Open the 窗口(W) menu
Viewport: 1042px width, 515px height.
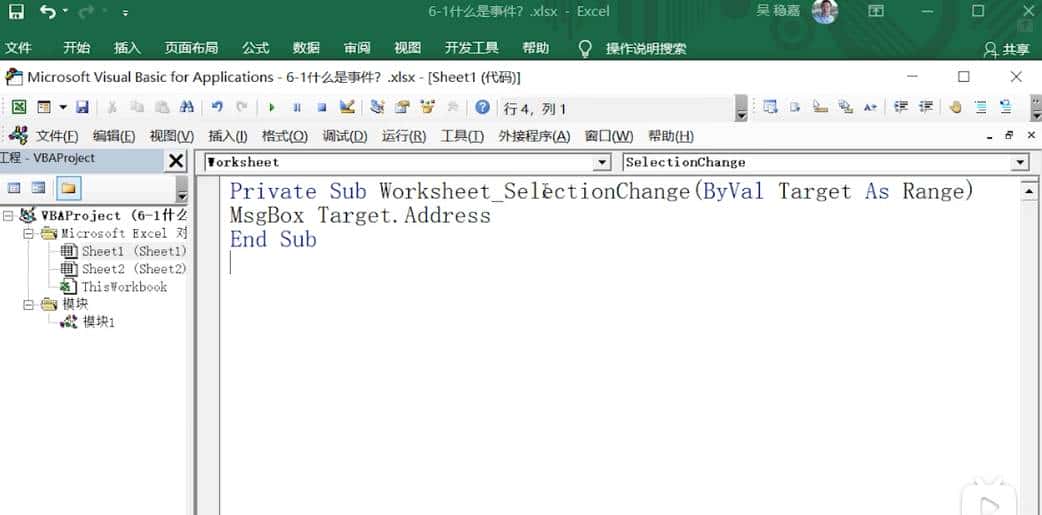point(609,136)
